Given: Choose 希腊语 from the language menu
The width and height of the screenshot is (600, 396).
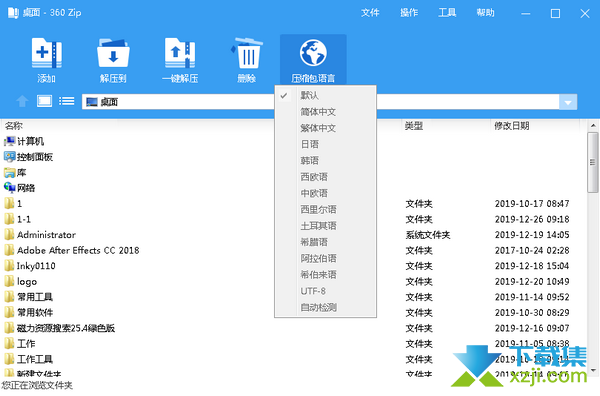Looking at the screenshot, I should 326,242.
